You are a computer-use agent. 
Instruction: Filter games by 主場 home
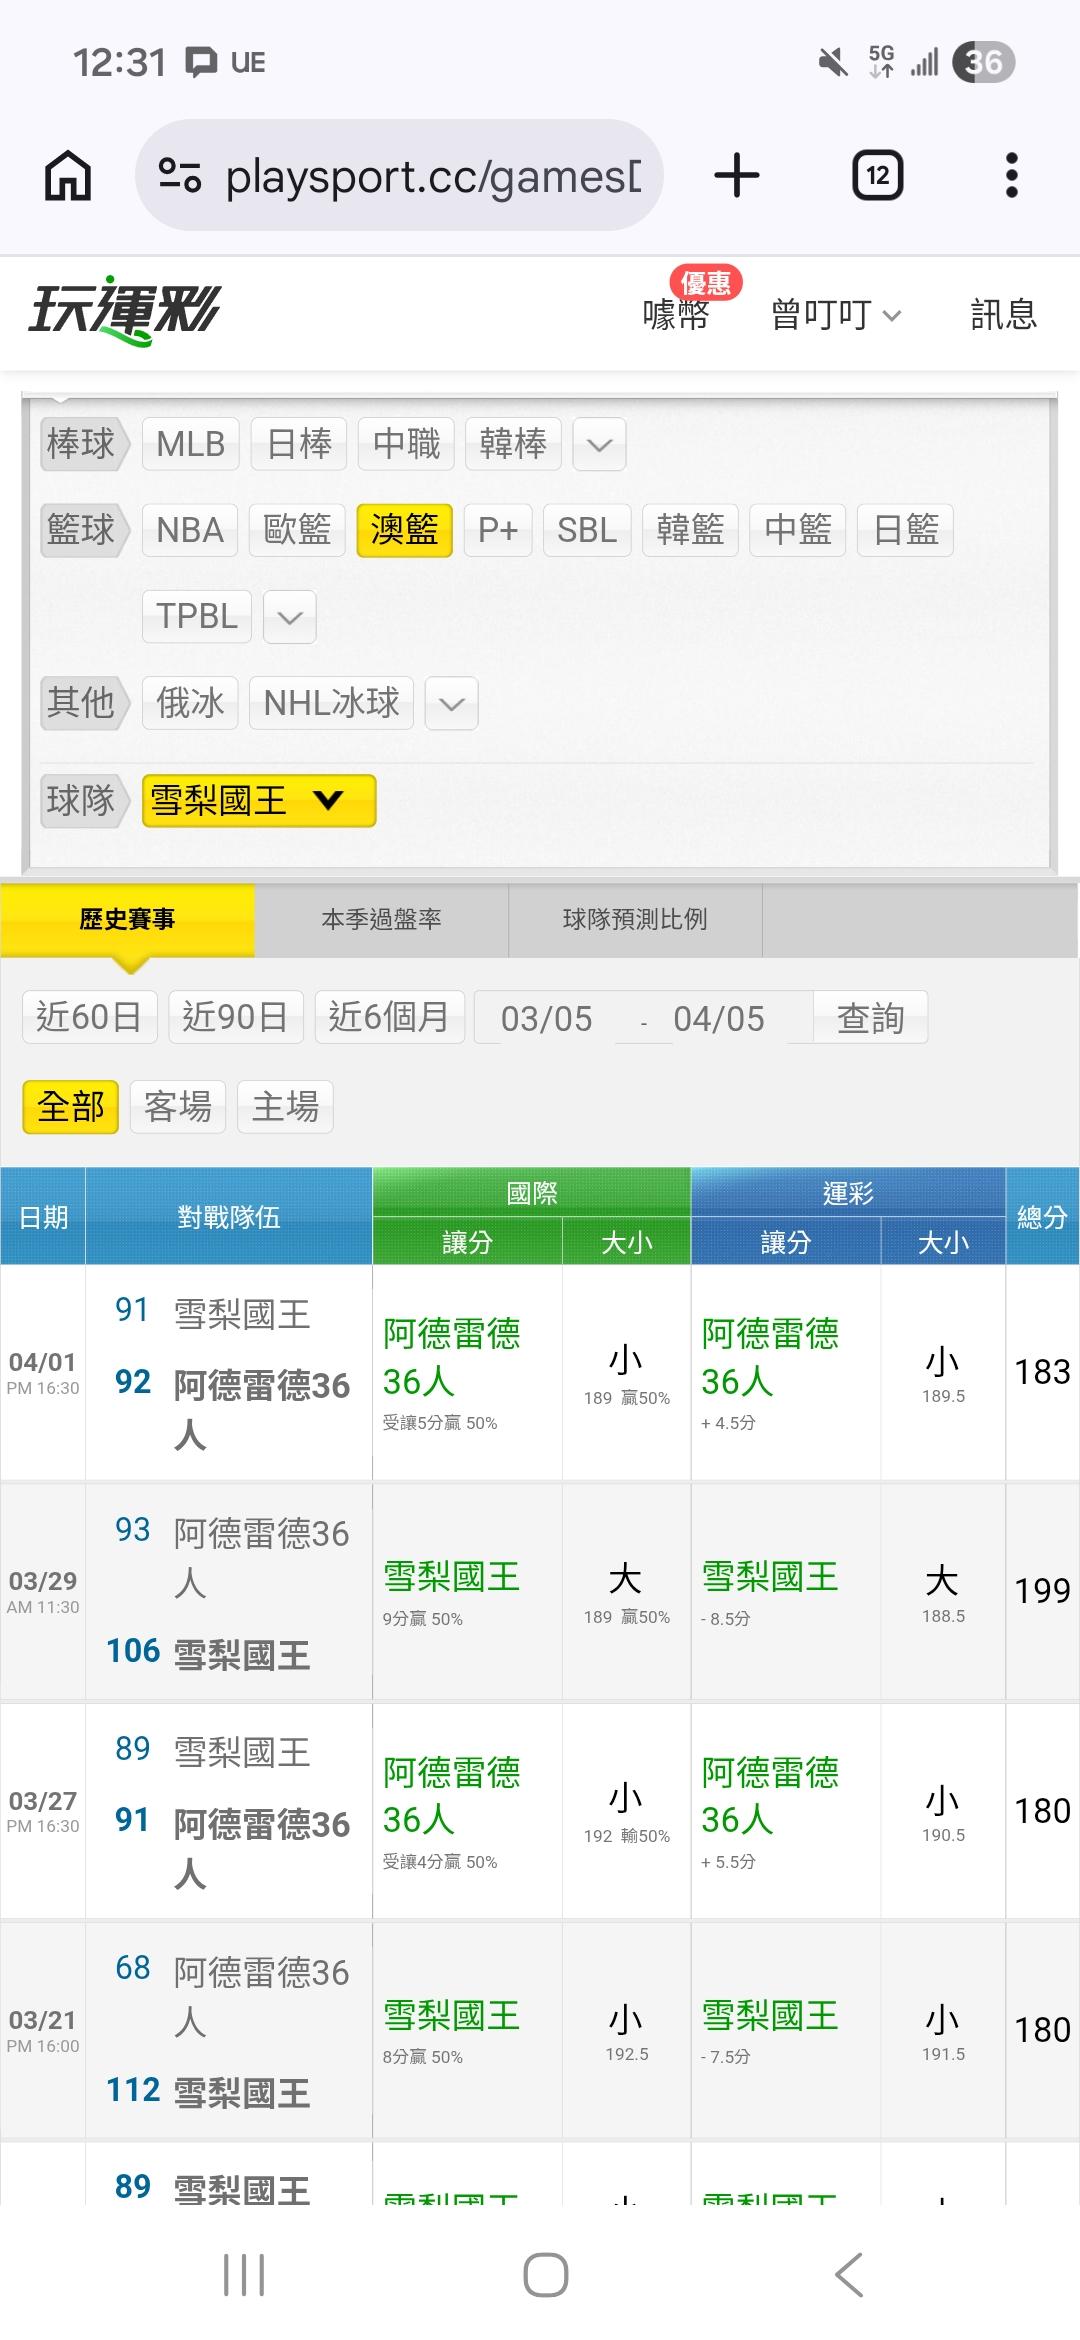coord(285,1107)
